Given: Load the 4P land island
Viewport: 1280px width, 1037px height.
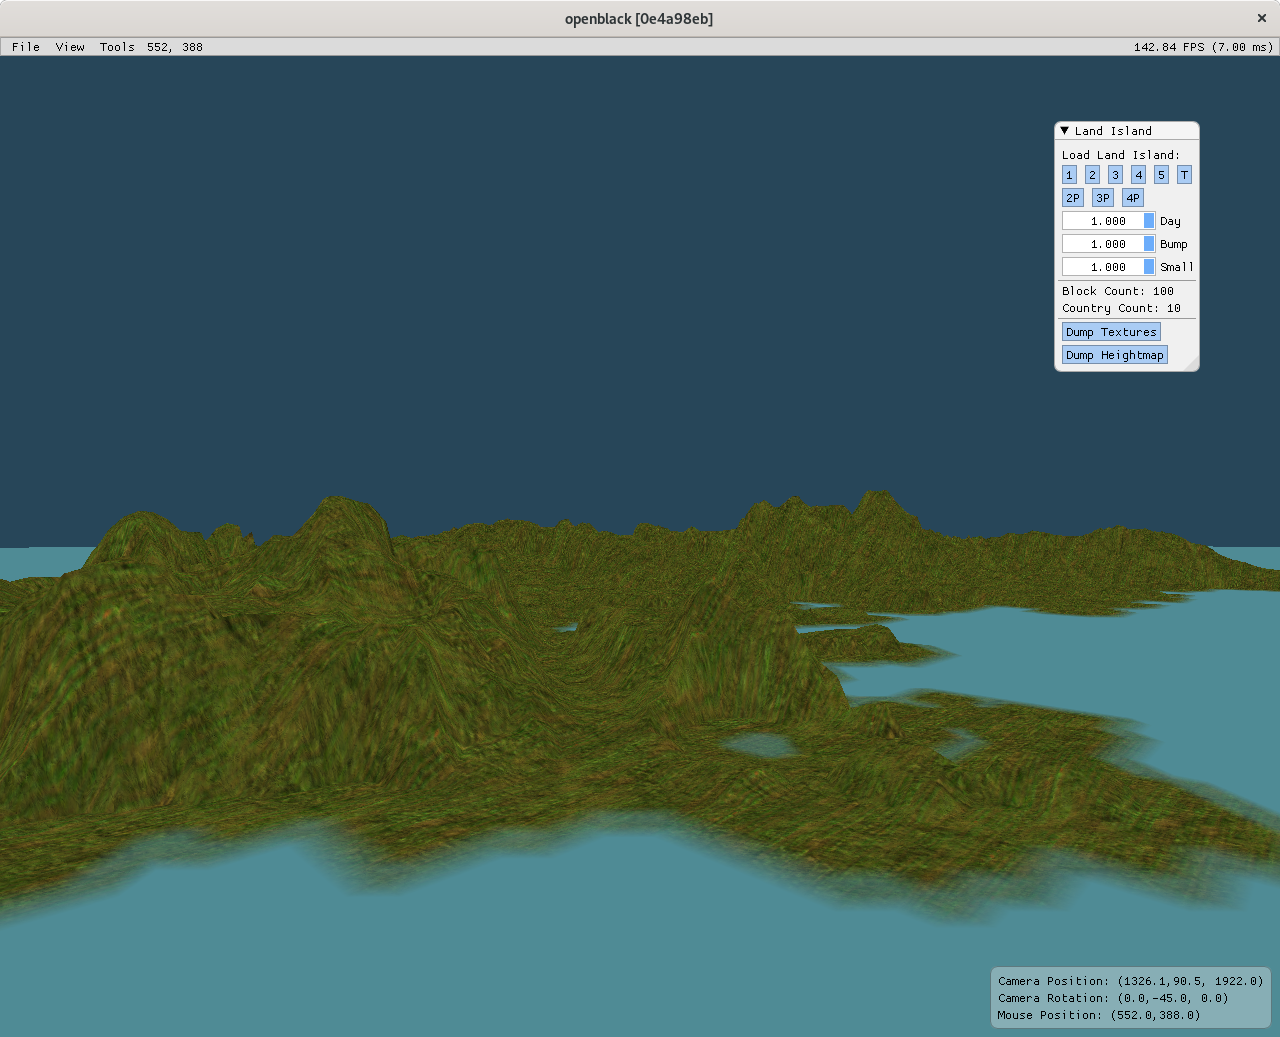Looking at the screenshot, I should 1132,197.
